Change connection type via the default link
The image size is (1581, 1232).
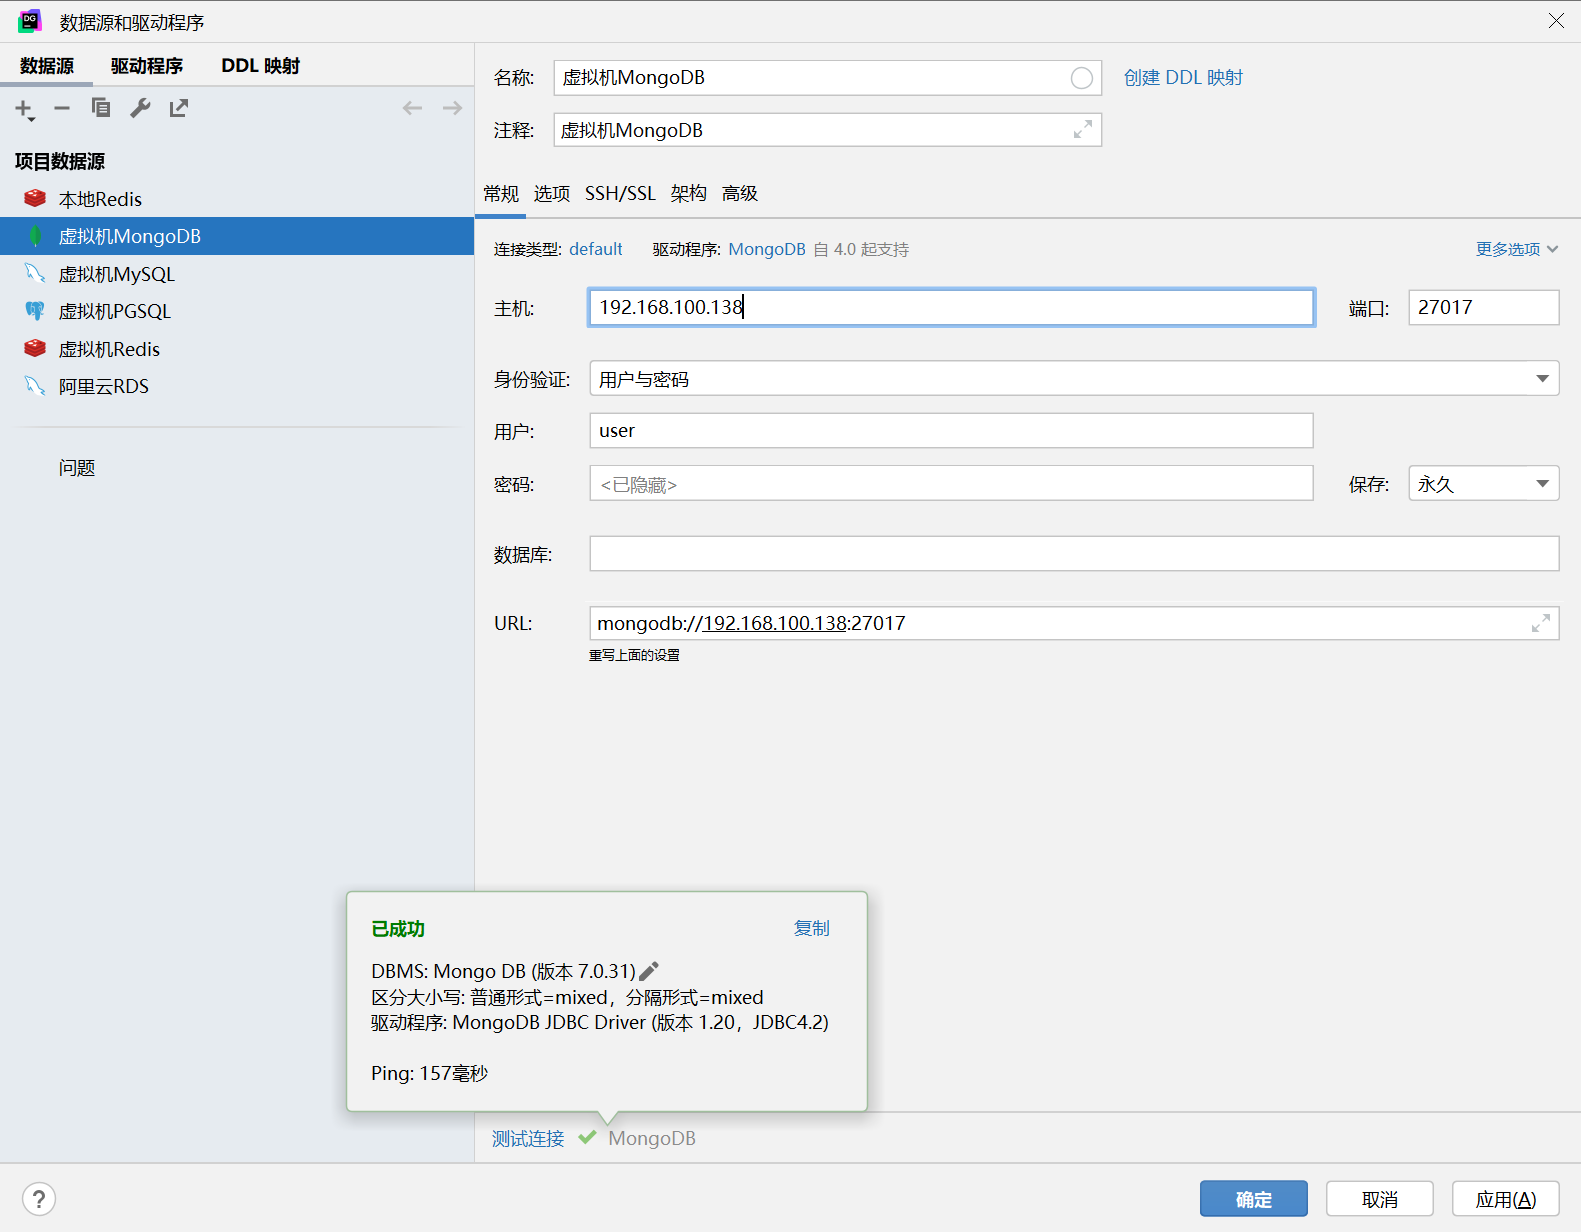point(596,249)
